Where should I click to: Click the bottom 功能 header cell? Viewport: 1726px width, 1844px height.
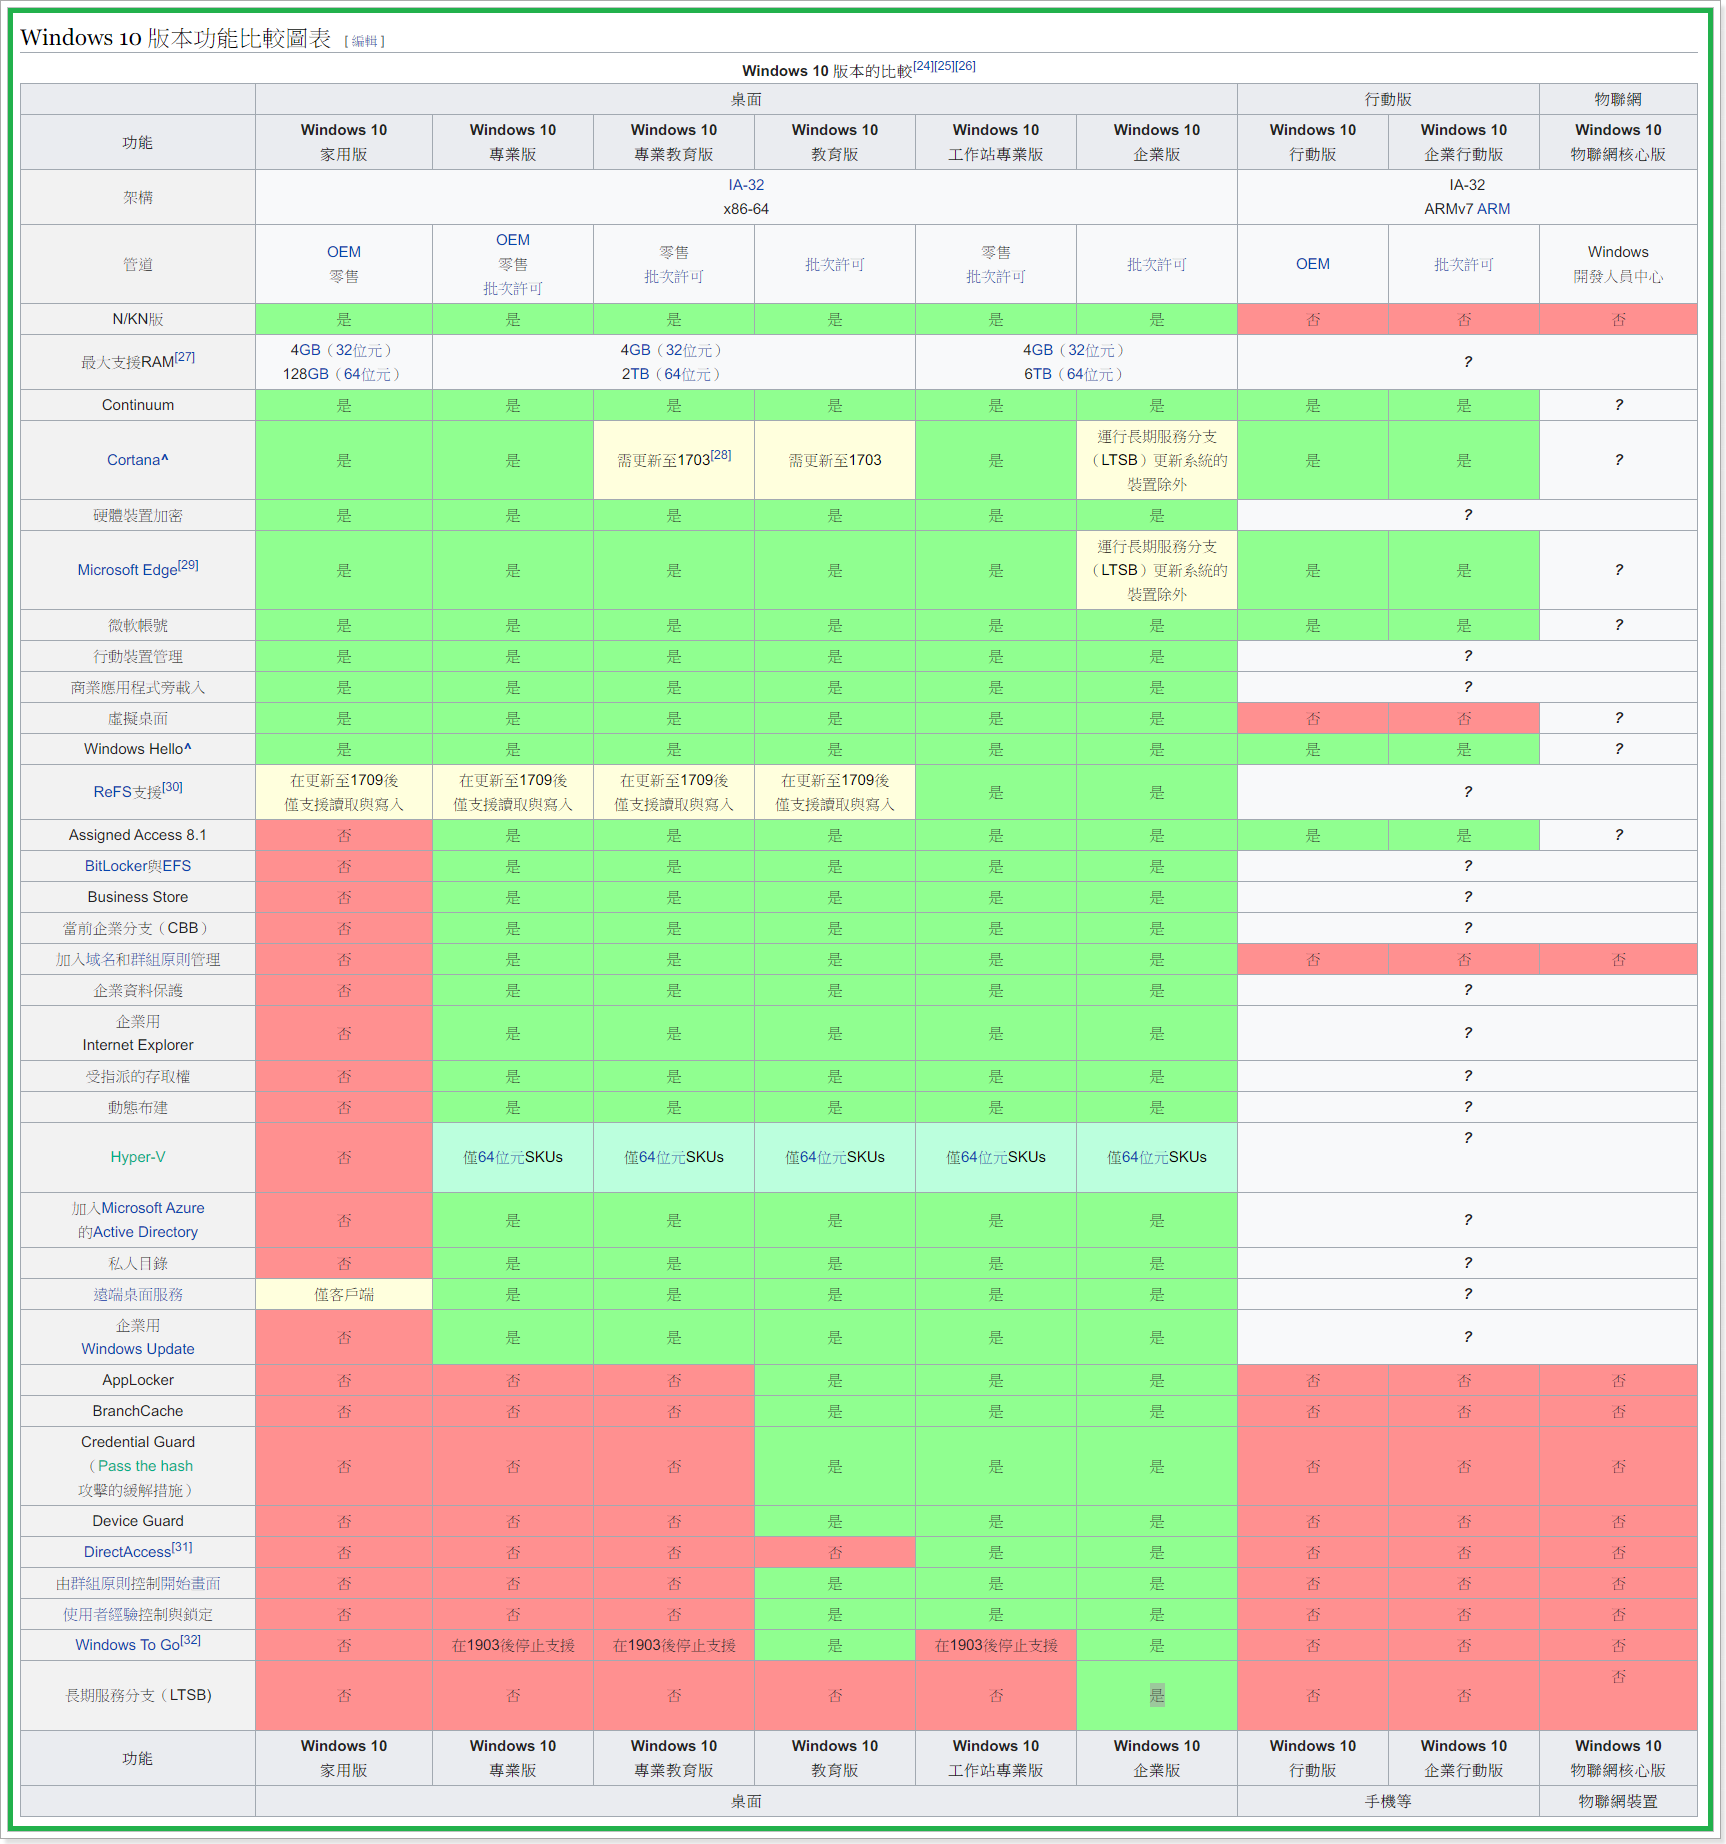coord(138,1758)
